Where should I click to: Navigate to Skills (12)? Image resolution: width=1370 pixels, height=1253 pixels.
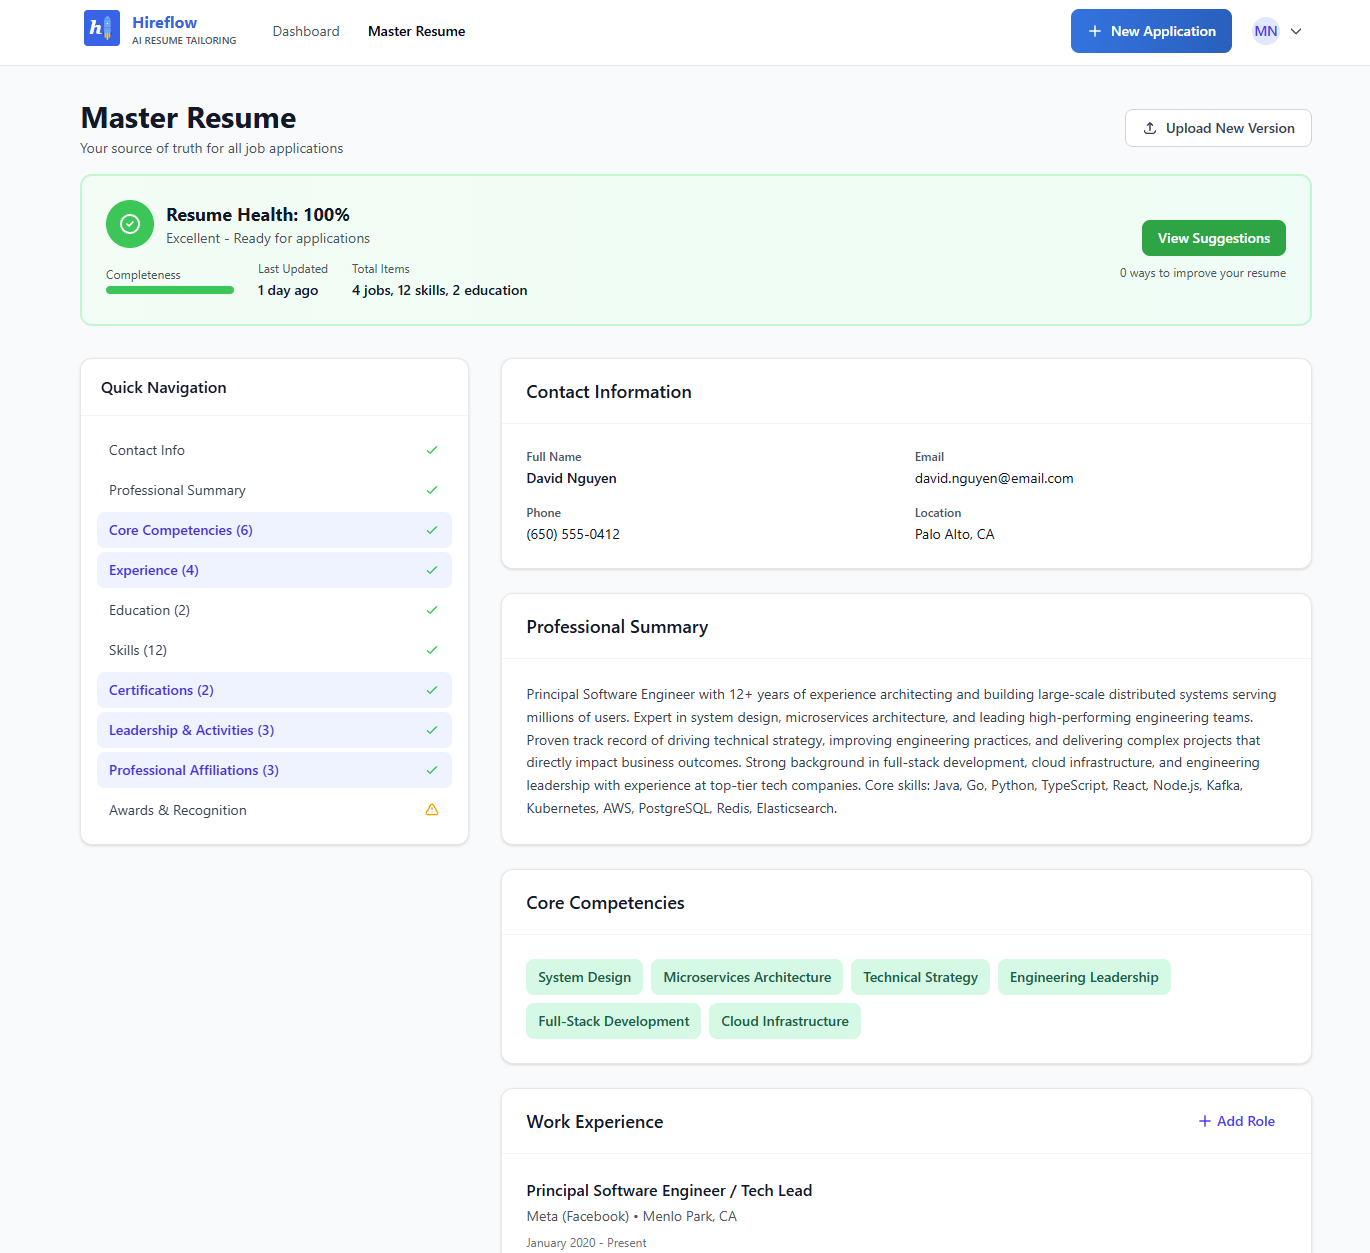point(274,650)
